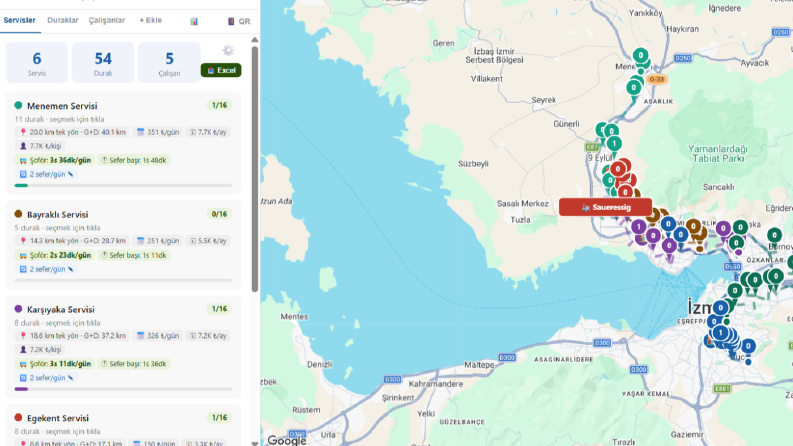This screenshot has width=793, height=446.
Task: Click Şoför: 3s 36dk/gün badge
Action: tap(55, 160)
